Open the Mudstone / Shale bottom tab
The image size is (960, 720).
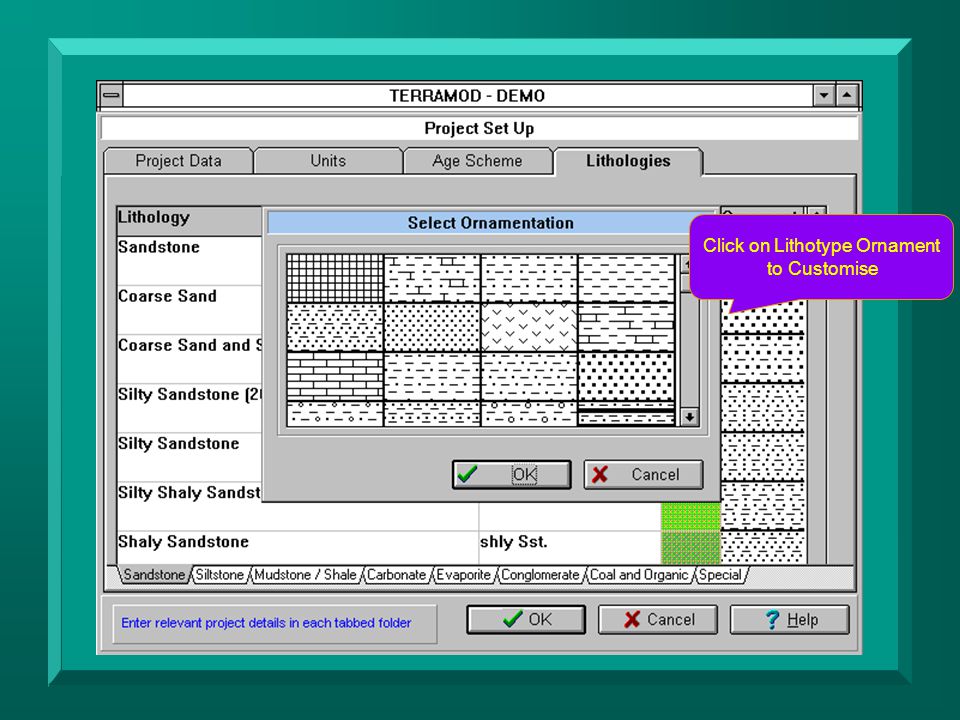click(x=305, y=575)
